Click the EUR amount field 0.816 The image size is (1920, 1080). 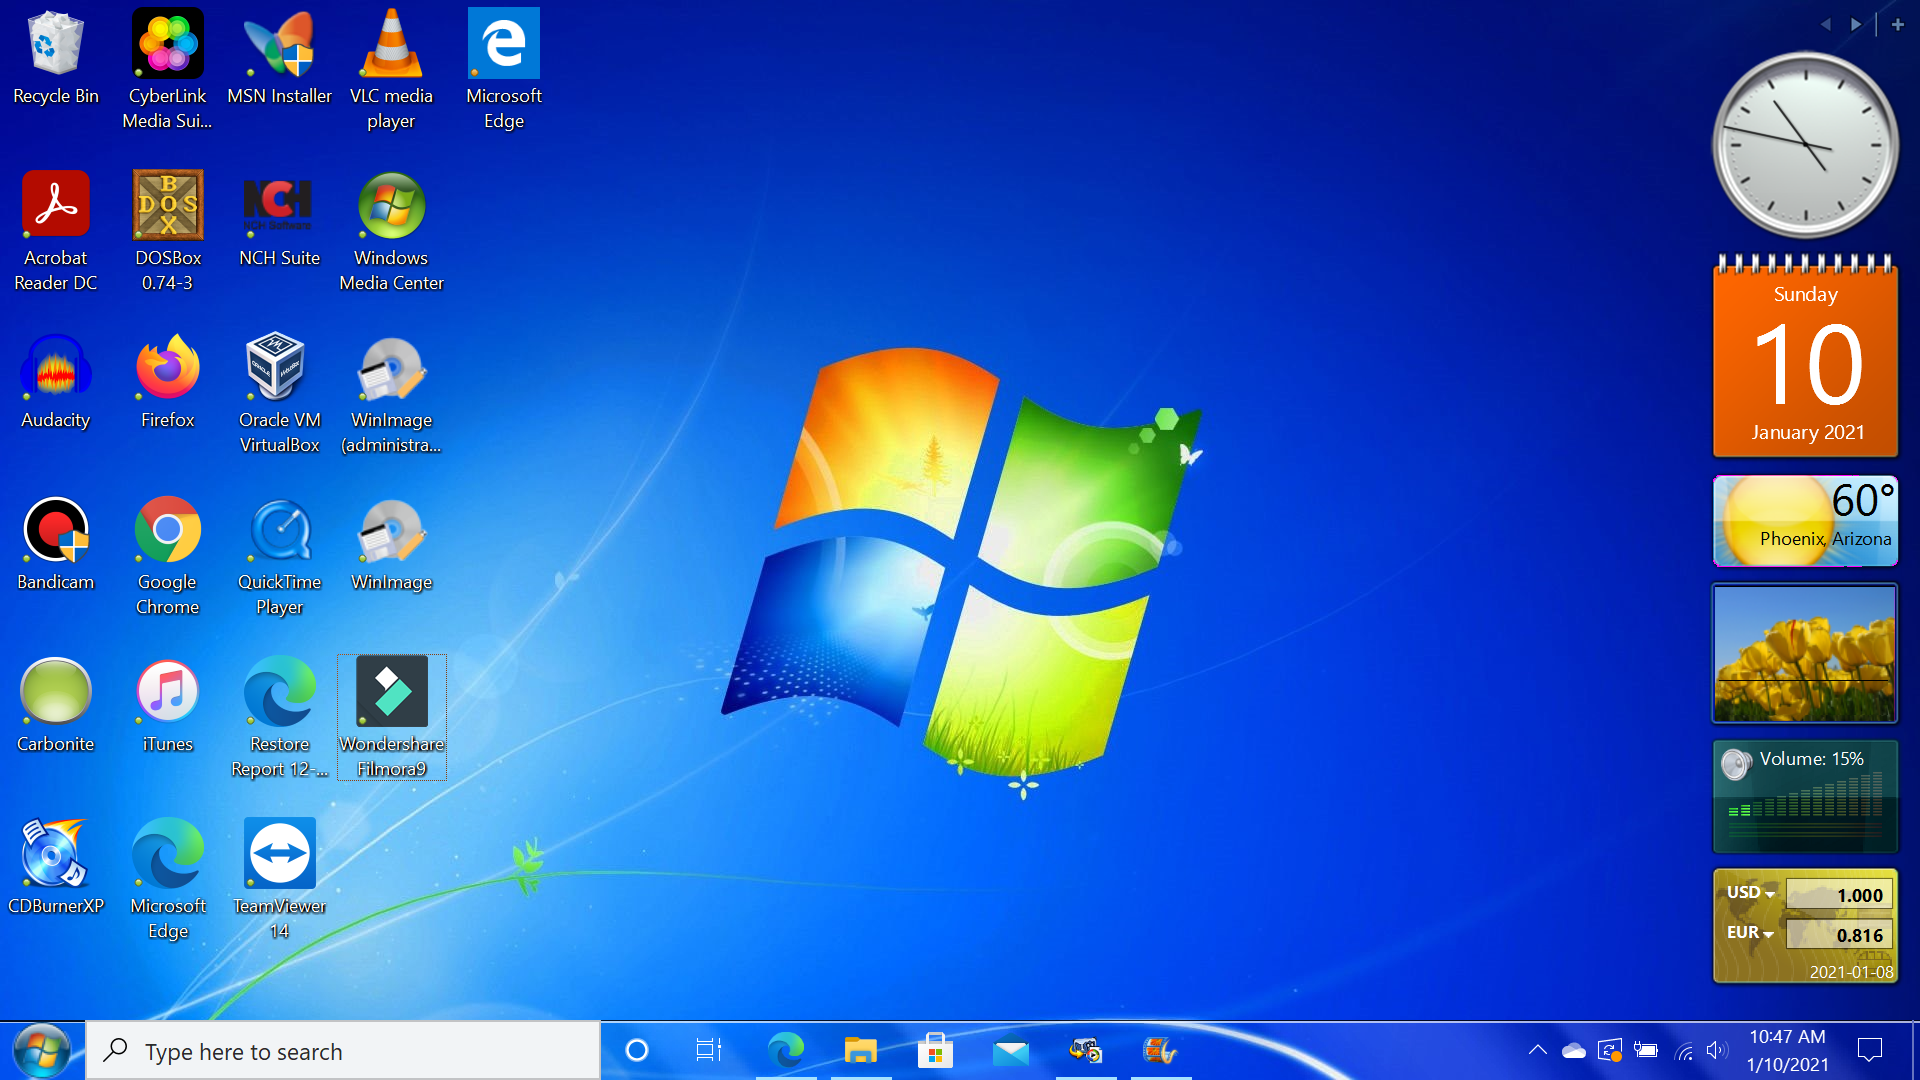click(1839, 934)
